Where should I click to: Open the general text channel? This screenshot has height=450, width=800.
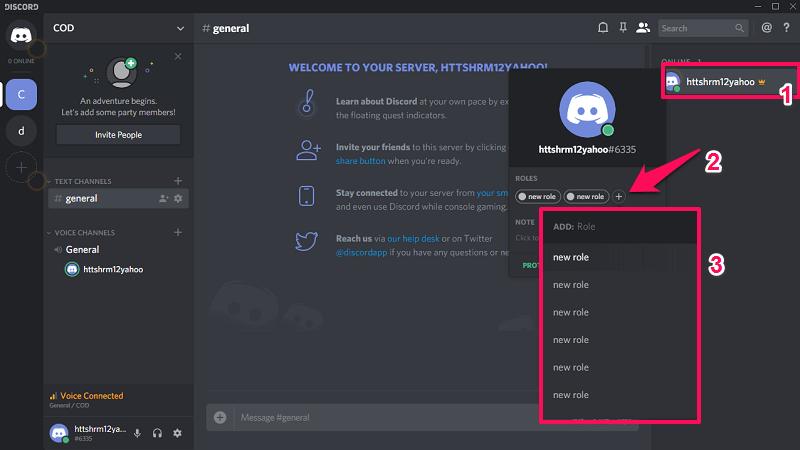coord(118,198)
